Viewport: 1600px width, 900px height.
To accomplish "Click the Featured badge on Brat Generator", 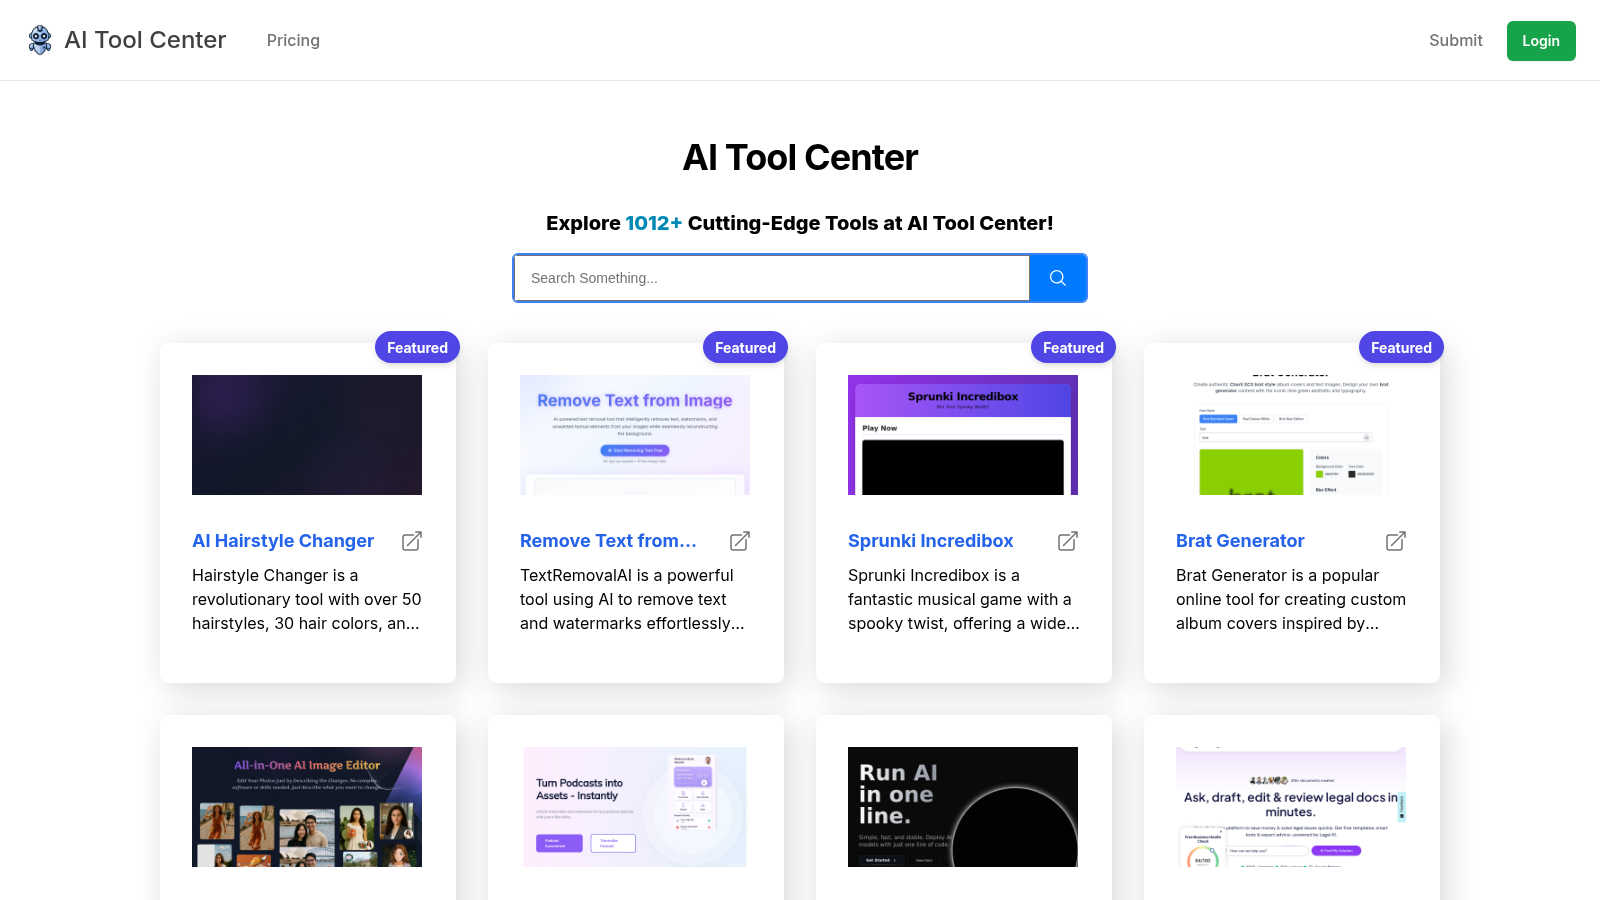I will pyautogui.click(x=1401, y=347).
